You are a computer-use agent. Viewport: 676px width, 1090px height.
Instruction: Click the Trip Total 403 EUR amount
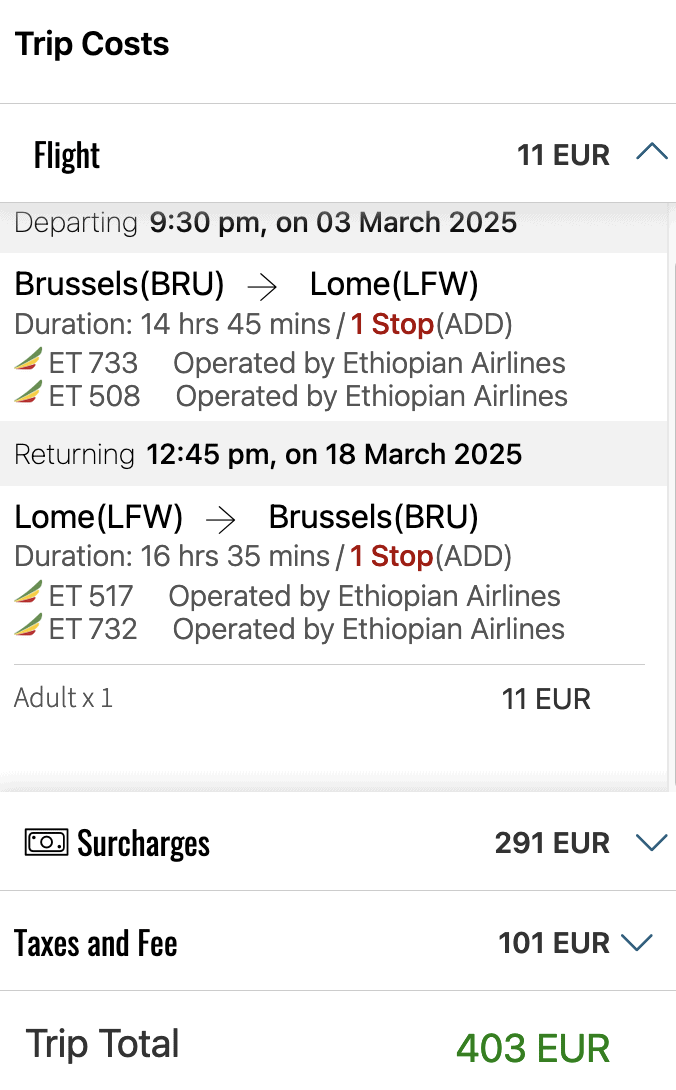click(x=532, y=1048)
